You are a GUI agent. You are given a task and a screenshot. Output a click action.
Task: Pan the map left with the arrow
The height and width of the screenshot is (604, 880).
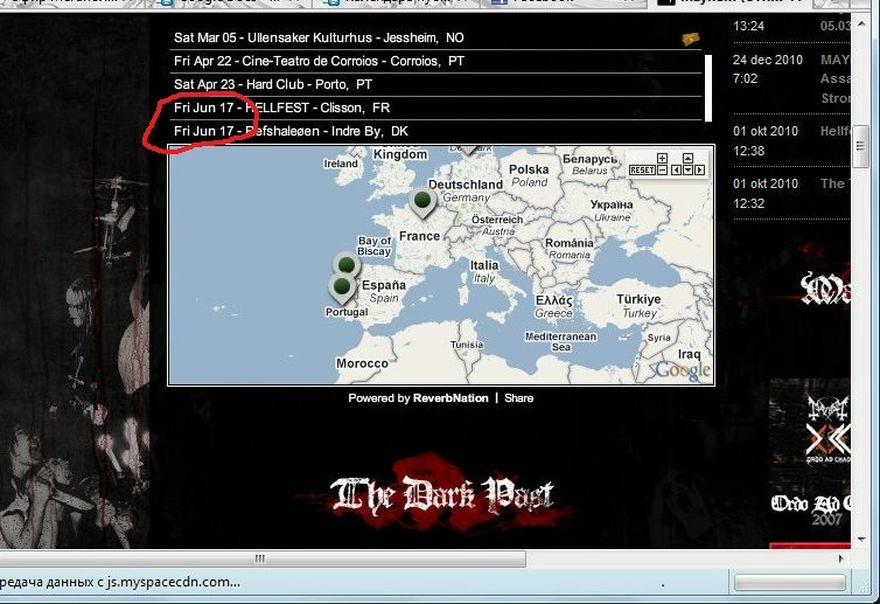(678, 170)
